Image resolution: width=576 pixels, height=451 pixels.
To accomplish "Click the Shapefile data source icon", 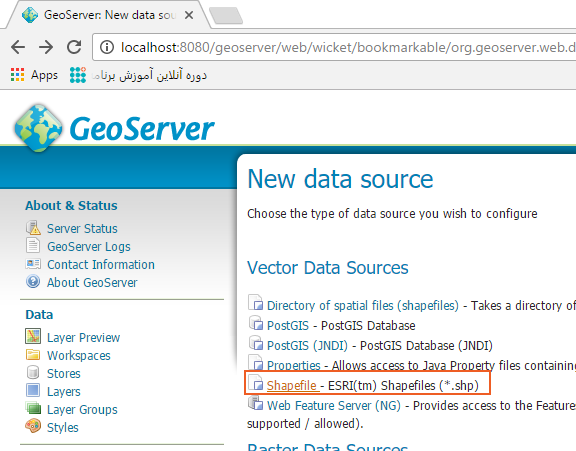I will tap(255, 382).
